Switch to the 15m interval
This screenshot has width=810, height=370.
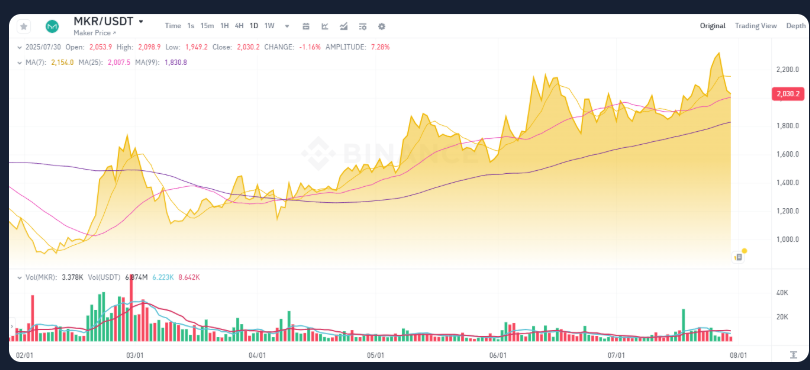[207, 26]
